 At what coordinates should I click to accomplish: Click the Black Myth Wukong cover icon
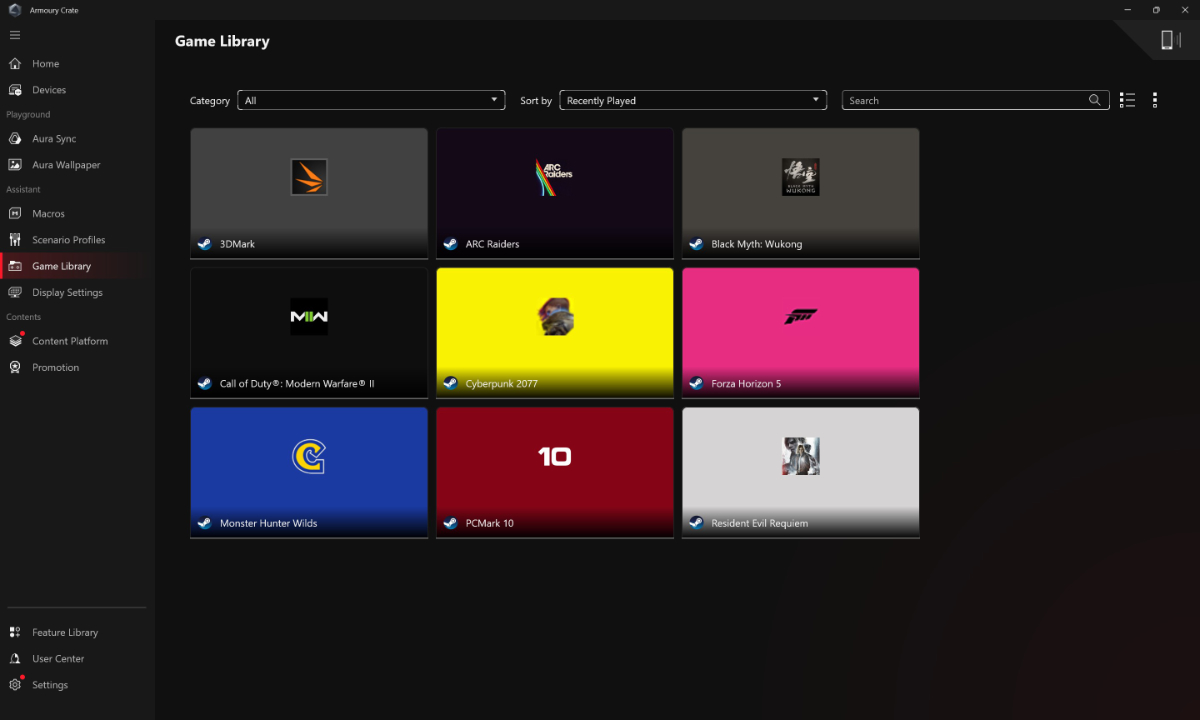pos(800,177)
